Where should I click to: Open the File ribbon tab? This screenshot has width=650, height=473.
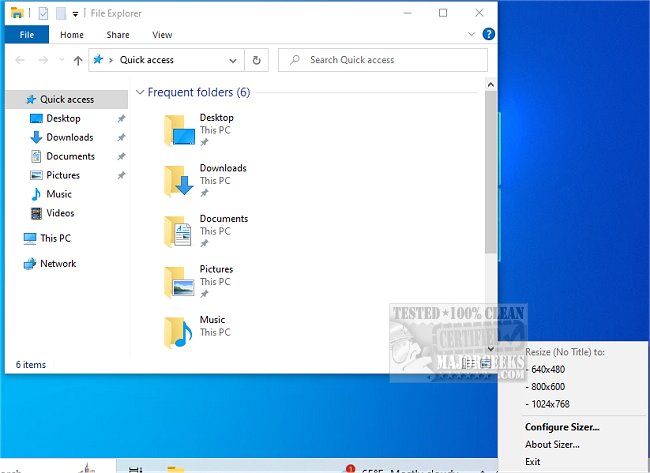point(27,35)
